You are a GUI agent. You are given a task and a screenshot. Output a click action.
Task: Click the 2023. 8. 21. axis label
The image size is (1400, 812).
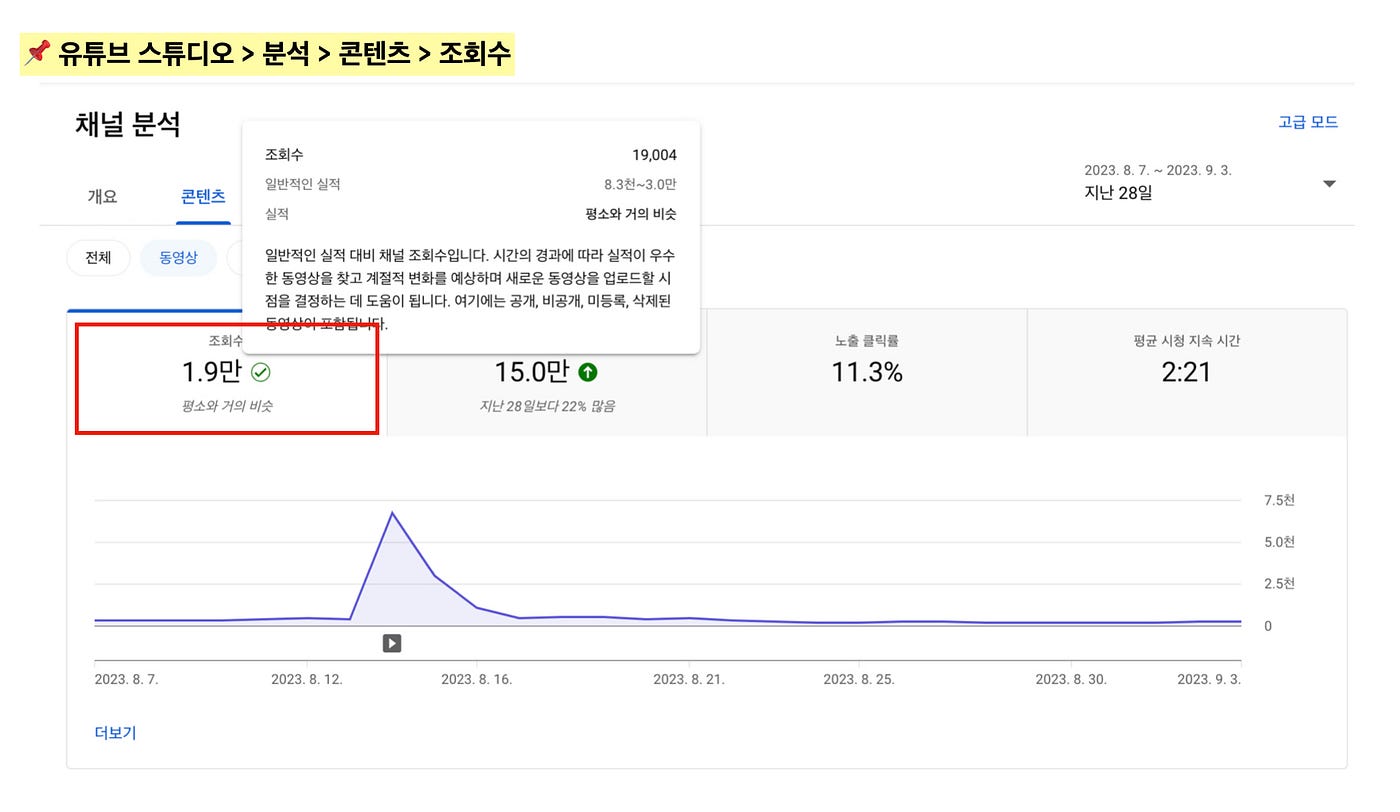point(689,679)
